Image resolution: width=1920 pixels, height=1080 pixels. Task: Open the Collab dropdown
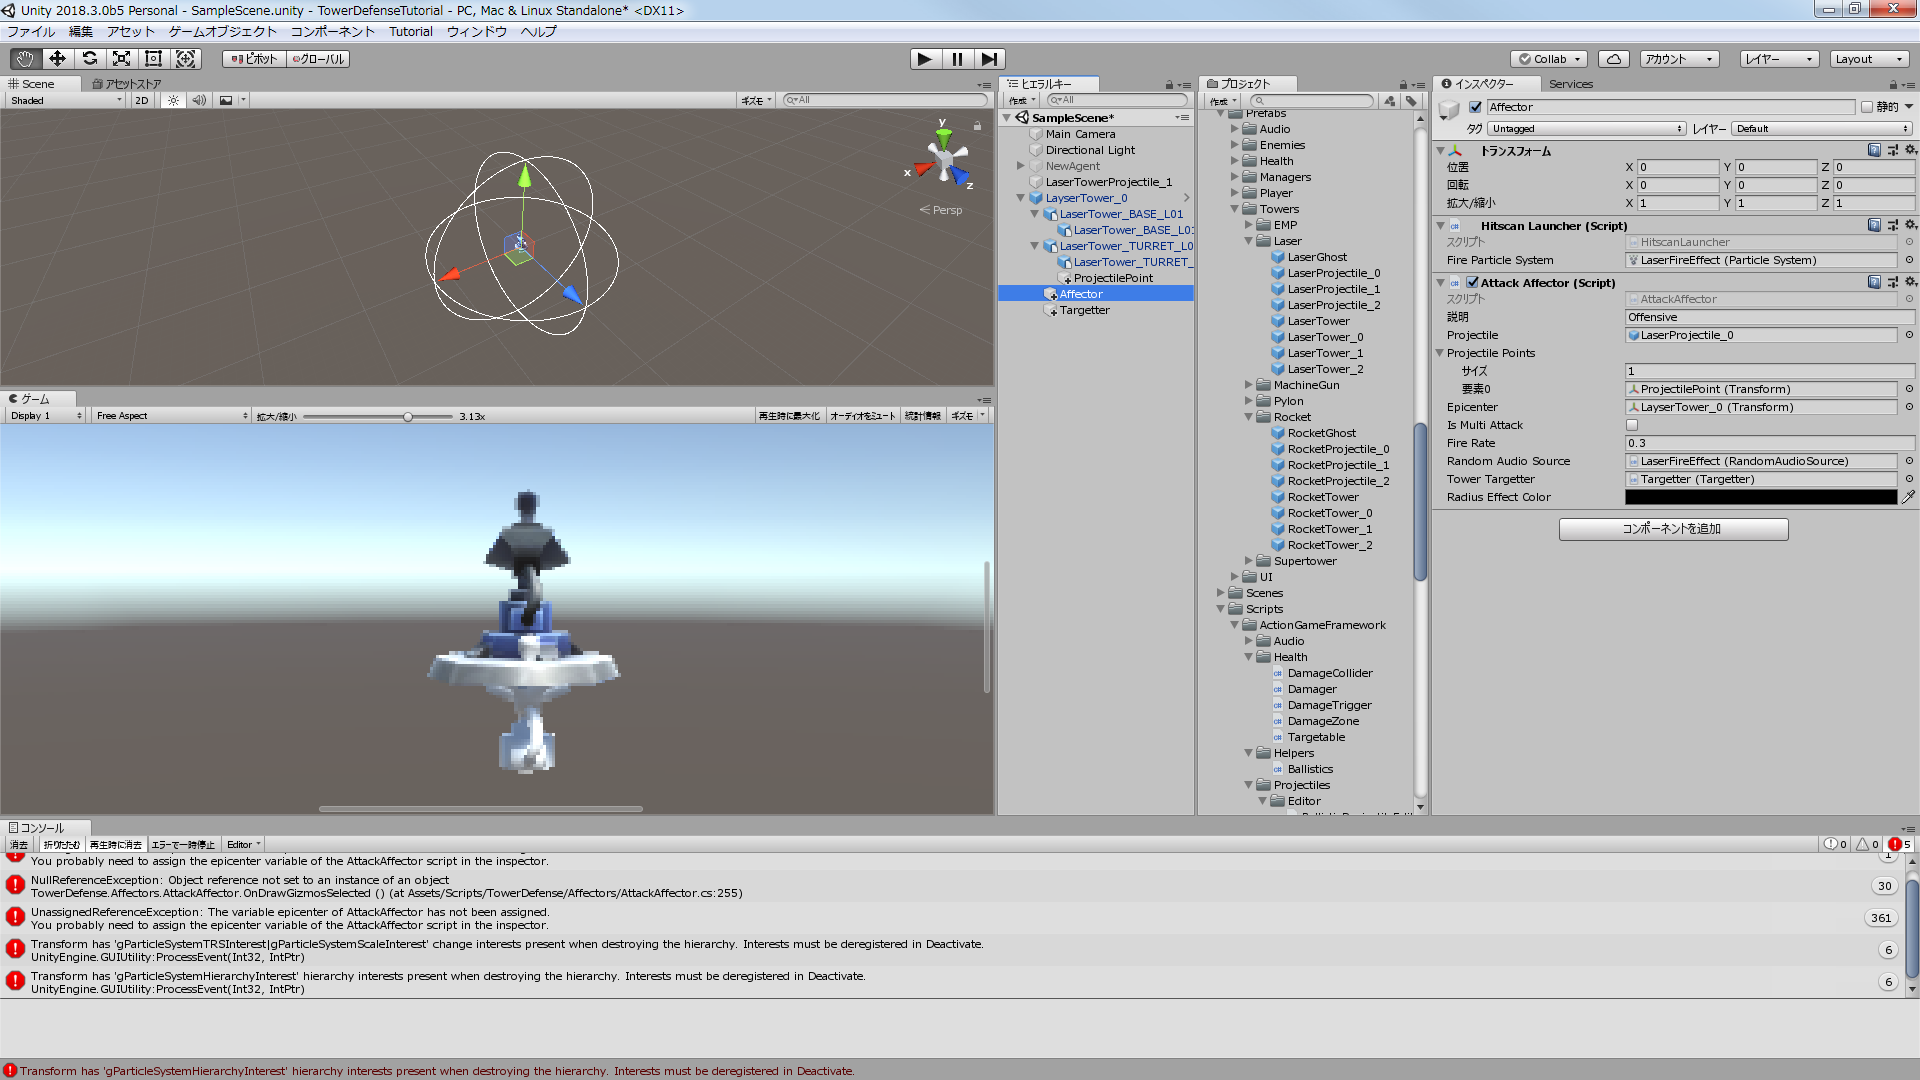pyautogui.click(x=1549, y=59)
